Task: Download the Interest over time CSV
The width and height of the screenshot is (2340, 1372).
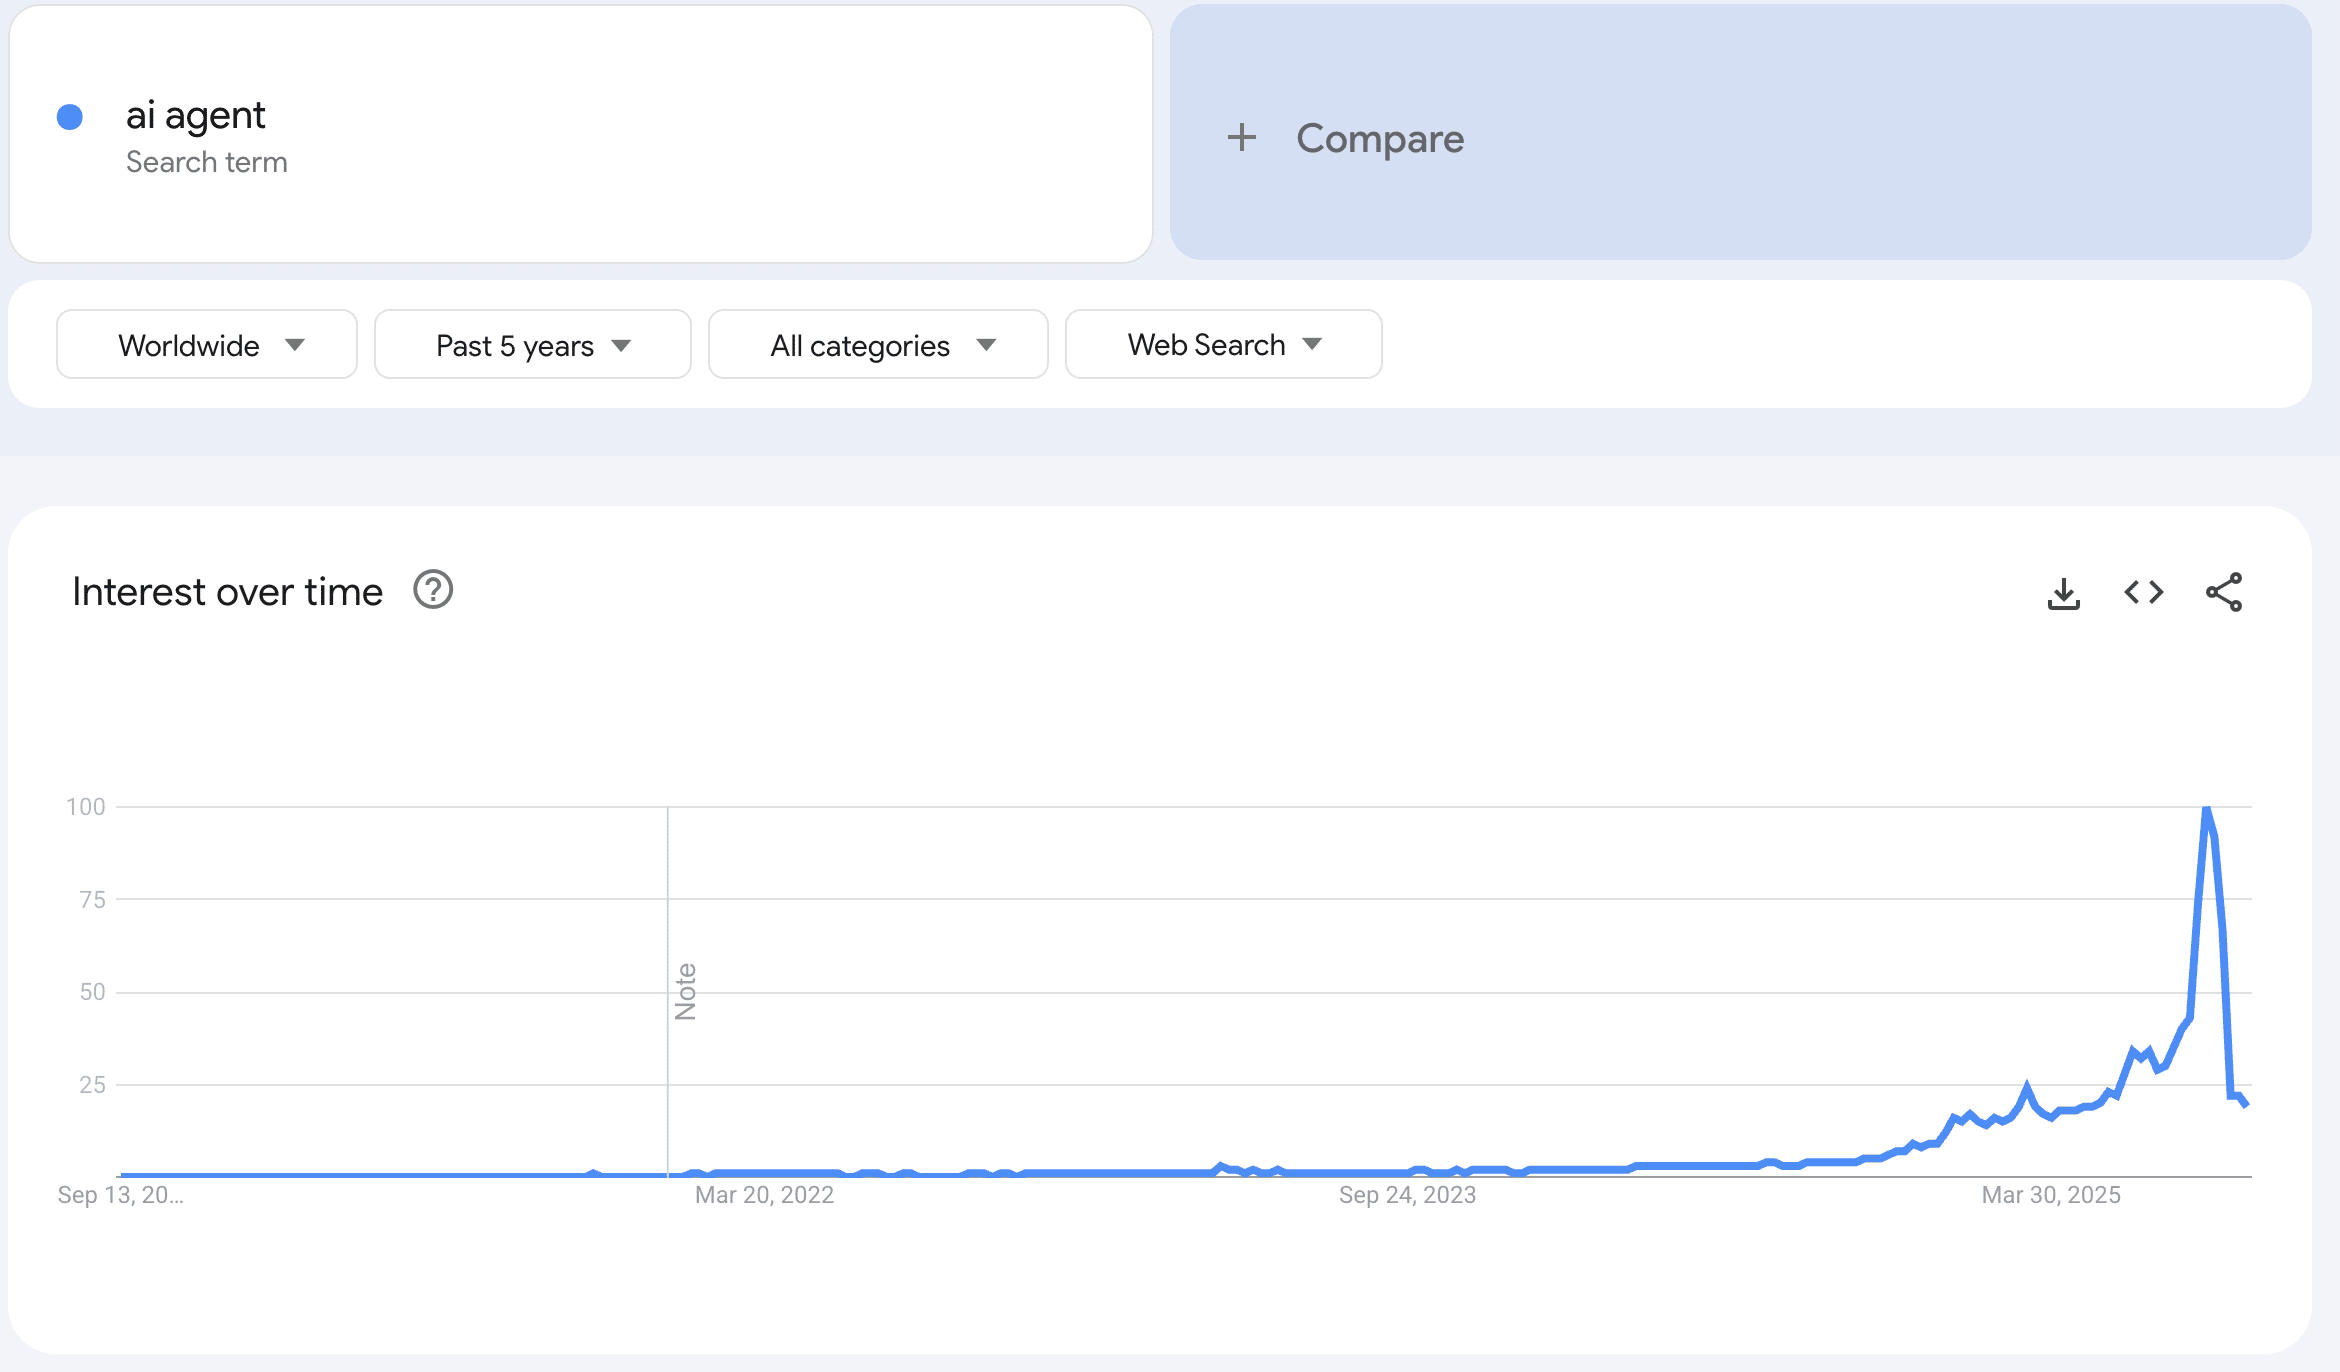Action: [2063, 593]
